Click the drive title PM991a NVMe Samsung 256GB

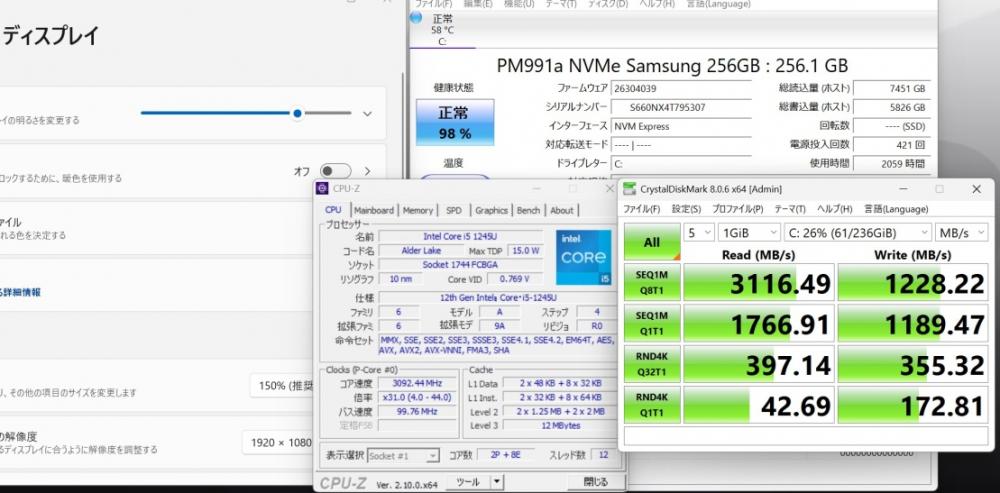[672, 66]
